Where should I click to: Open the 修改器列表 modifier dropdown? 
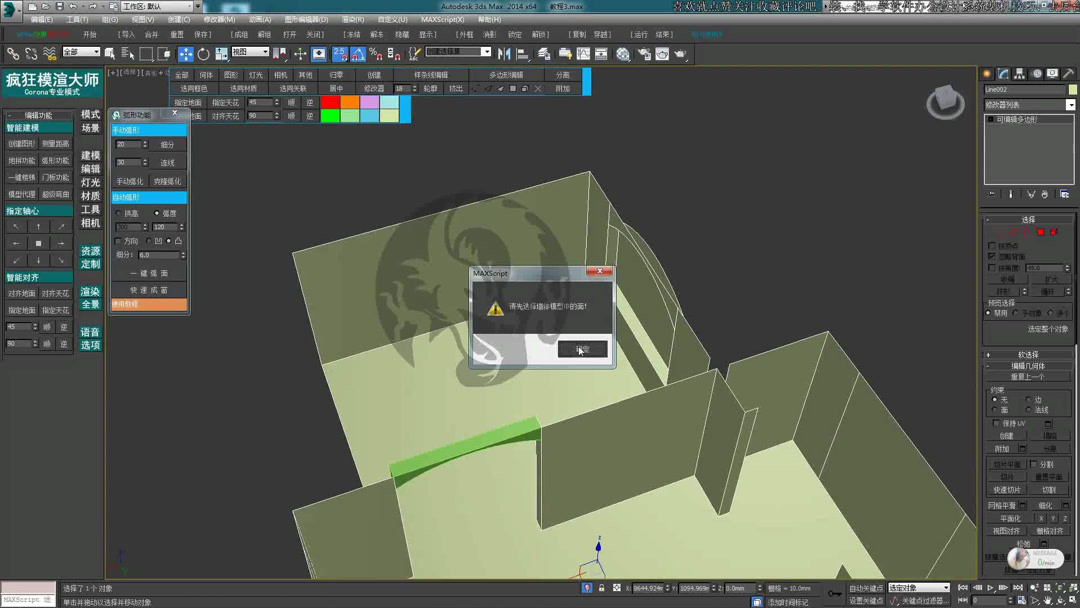1025,103
